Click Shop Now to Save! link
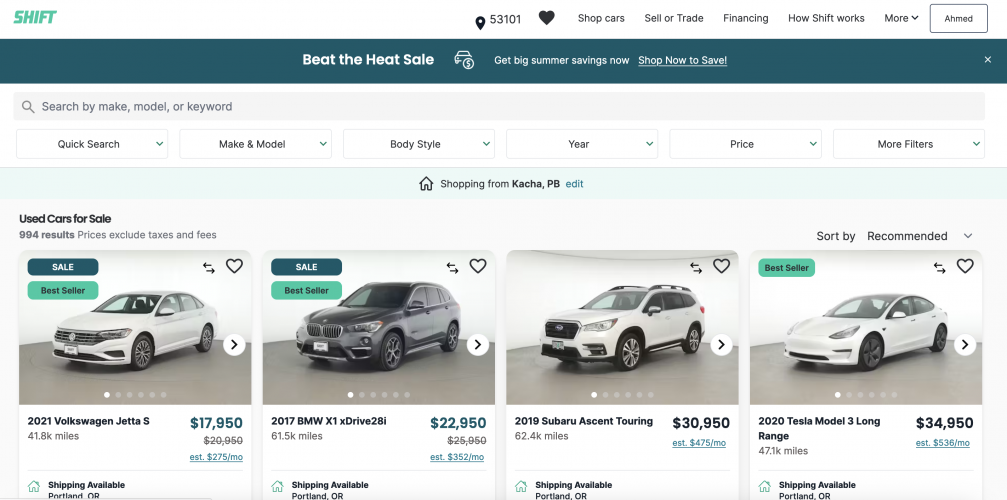This screenshot has width=1007, height=500. coord(683,60)
